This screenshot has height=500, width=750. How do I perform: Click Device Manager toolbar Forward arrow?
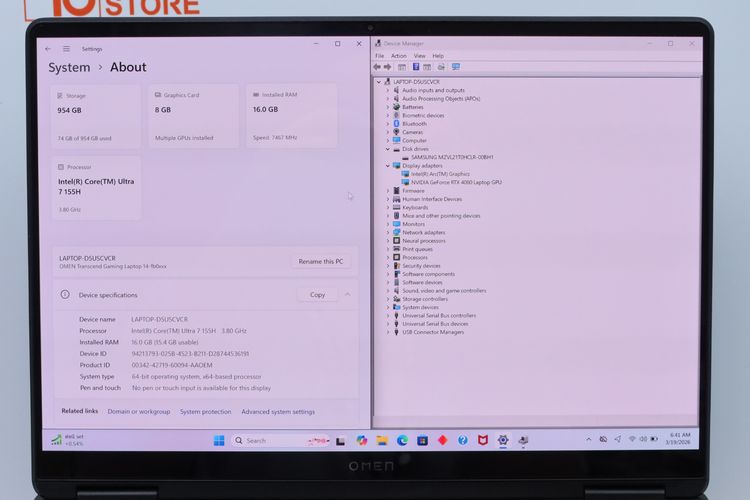point(388,67)
